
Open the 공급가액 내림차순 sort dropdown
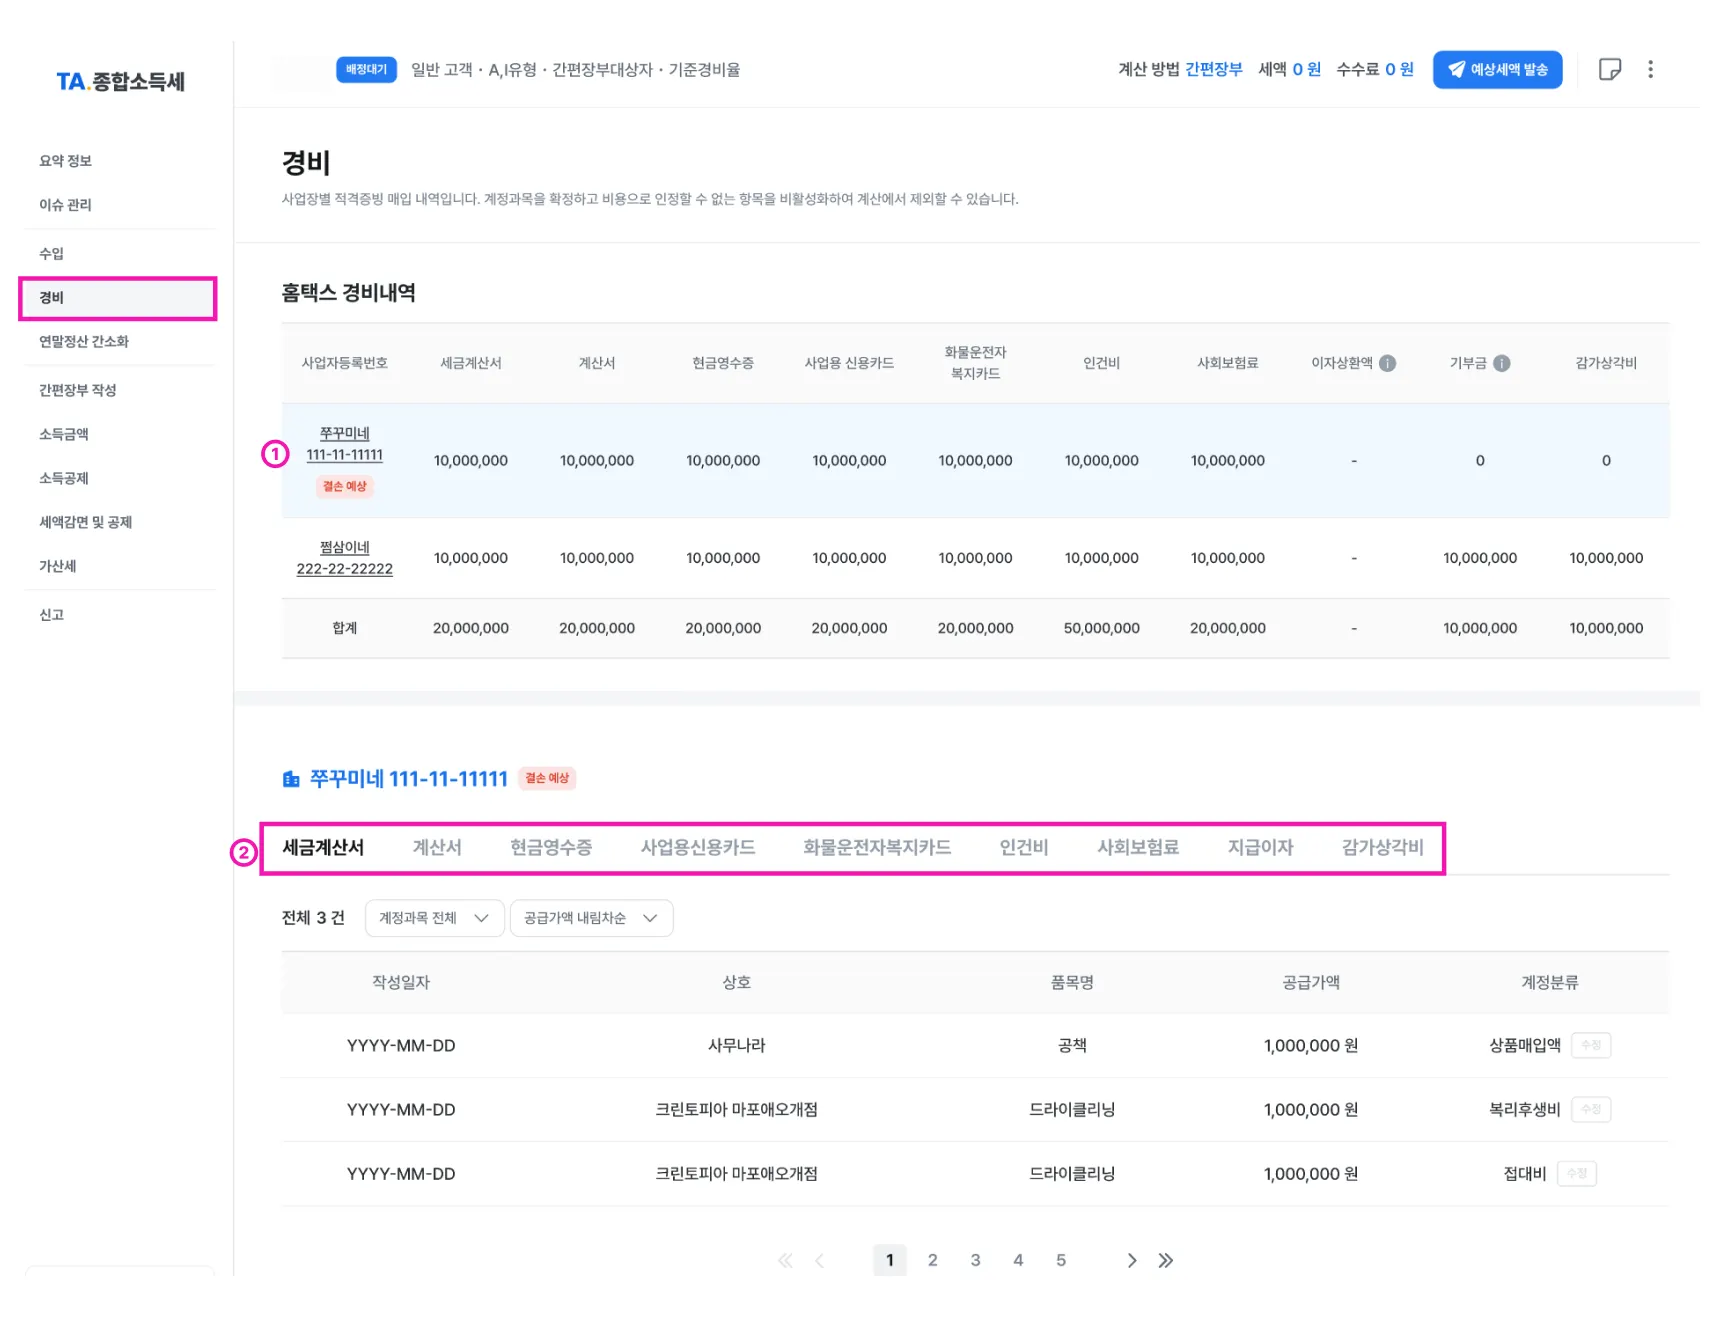click(x=591, y=918)
